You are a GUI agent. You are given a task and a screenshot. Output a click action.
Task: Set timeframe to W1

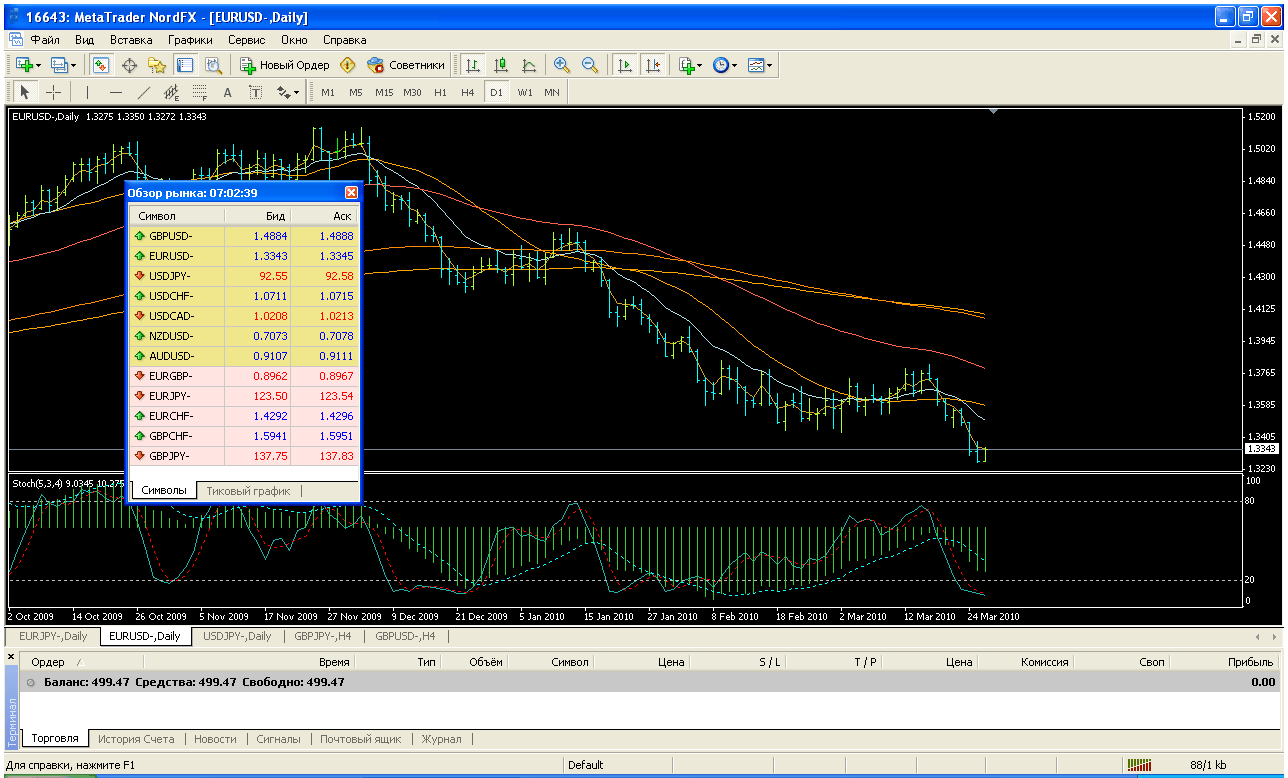click(525, 92)
